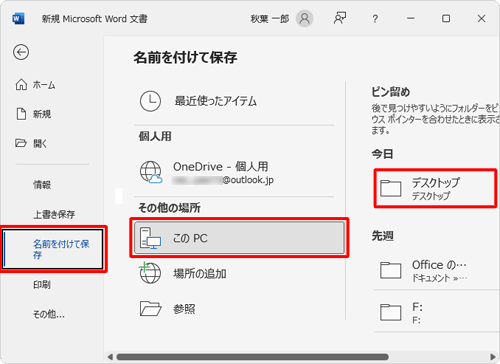Click the home icon beside ホーム
The image size is (500, 364).
coord(21,85)
